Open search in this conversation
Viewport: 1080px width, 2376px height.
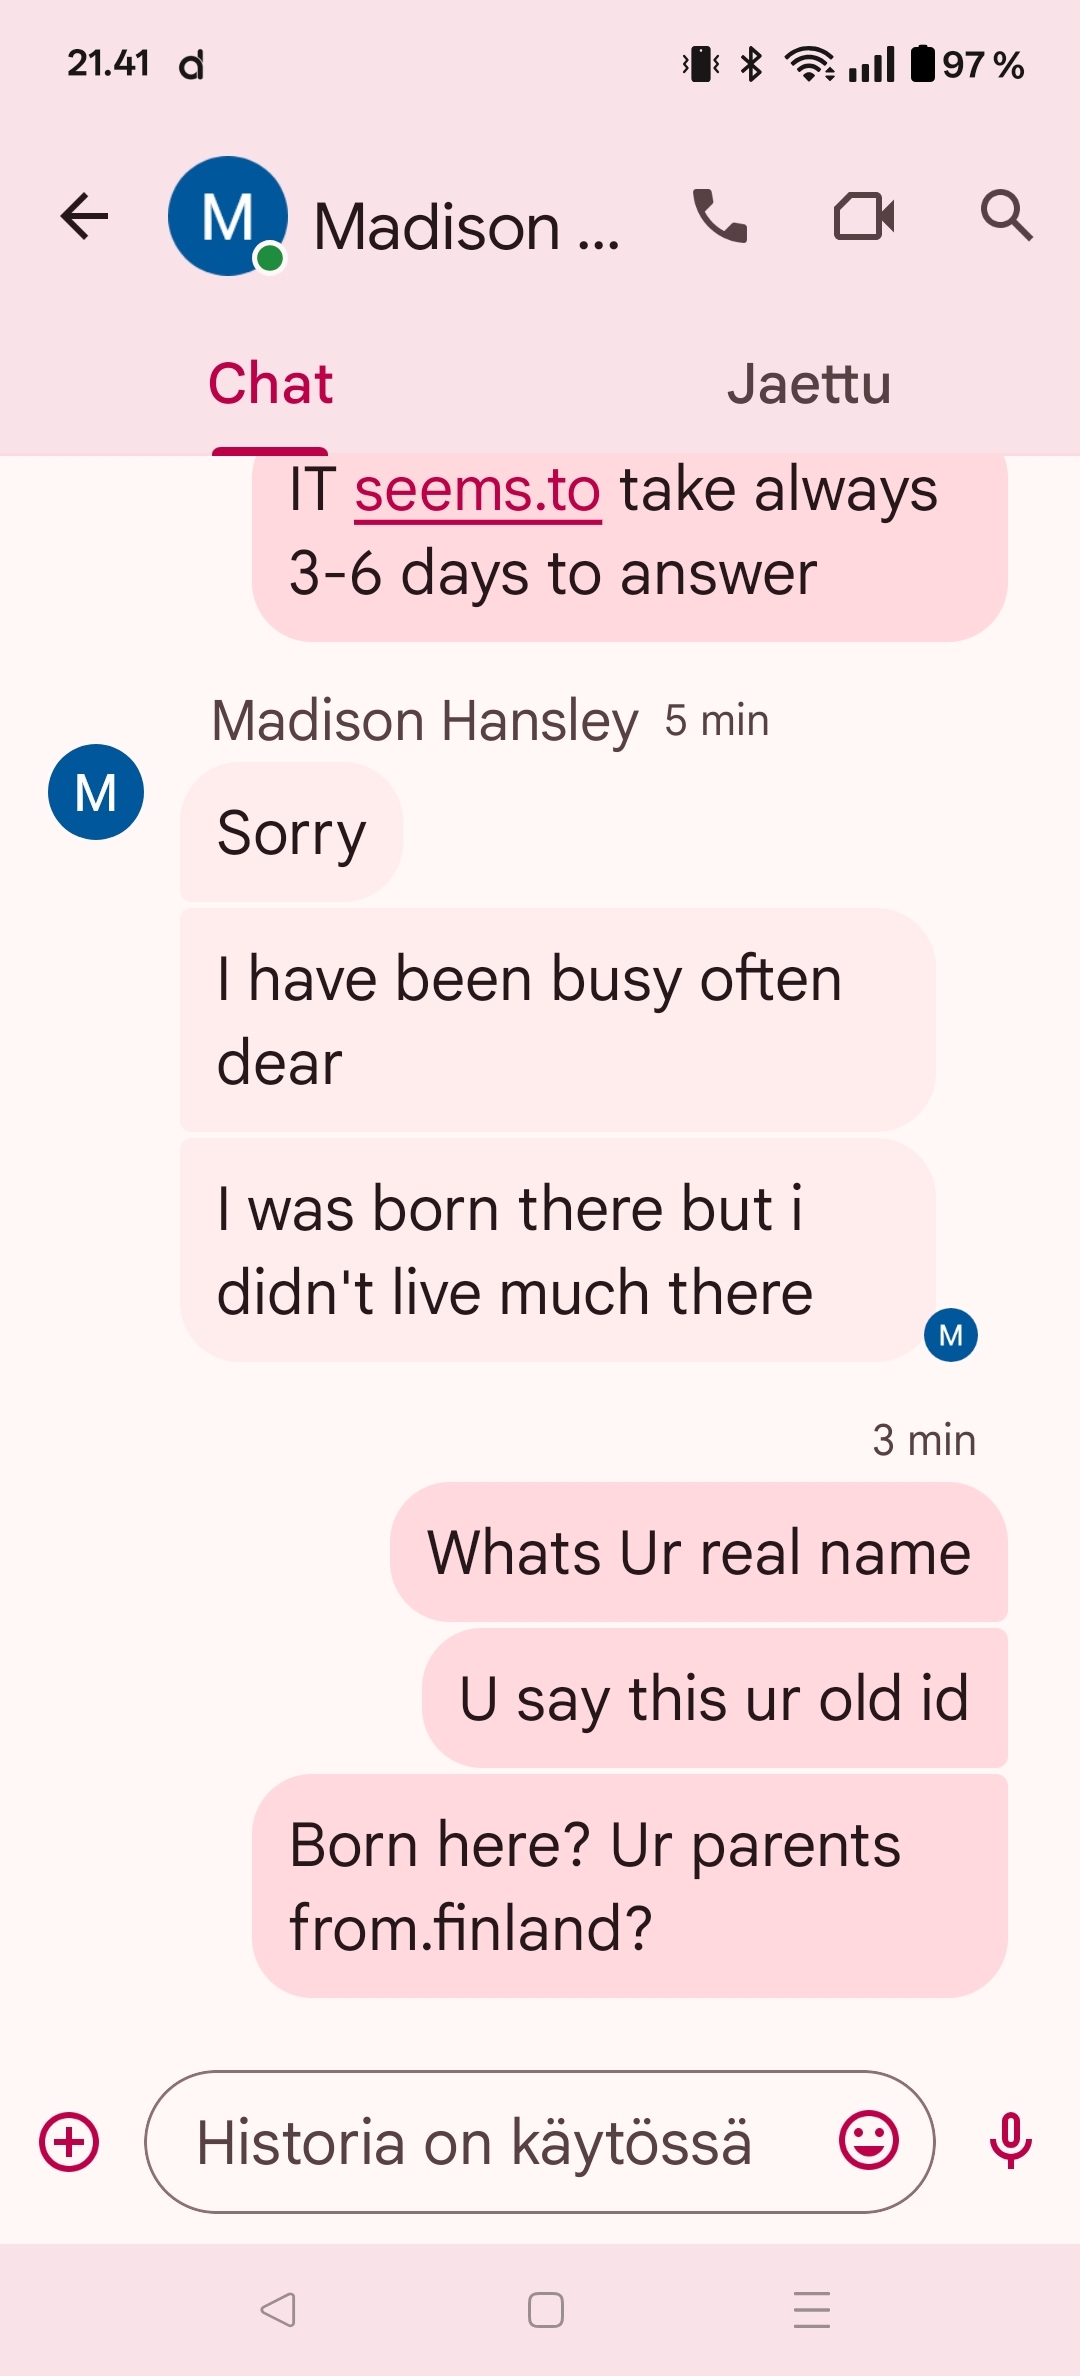coord(1006,216)
